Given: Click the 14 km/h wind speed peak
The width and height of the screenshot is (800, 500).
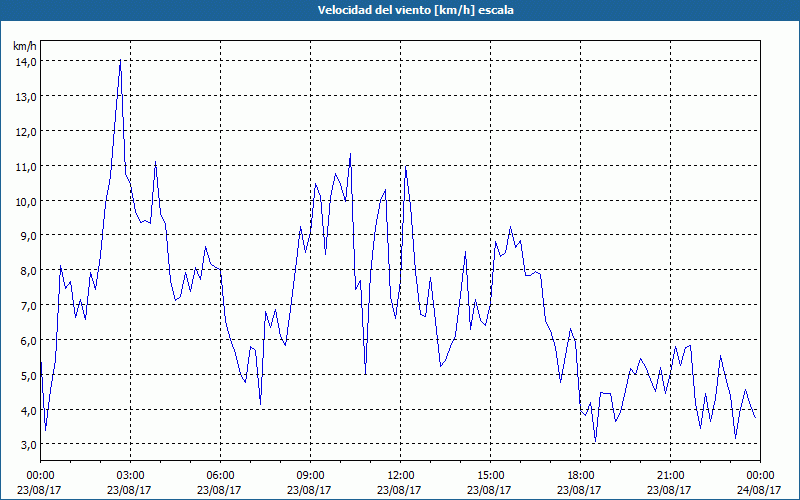Looking at the screenshot, I should point(120,60).
